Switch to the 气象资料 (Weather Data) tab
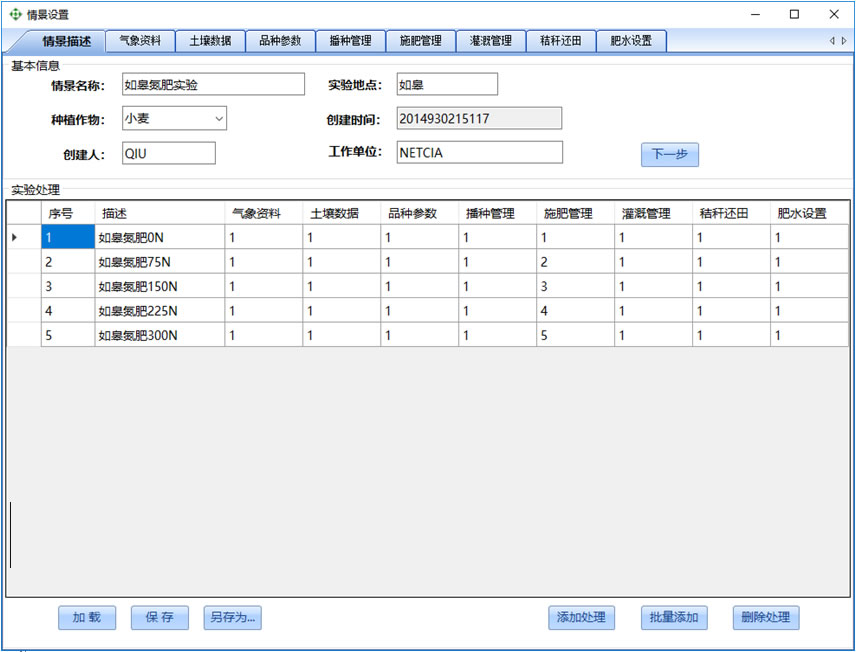Image resolution: width=856 pixels, height=652 pixels. 142,41
